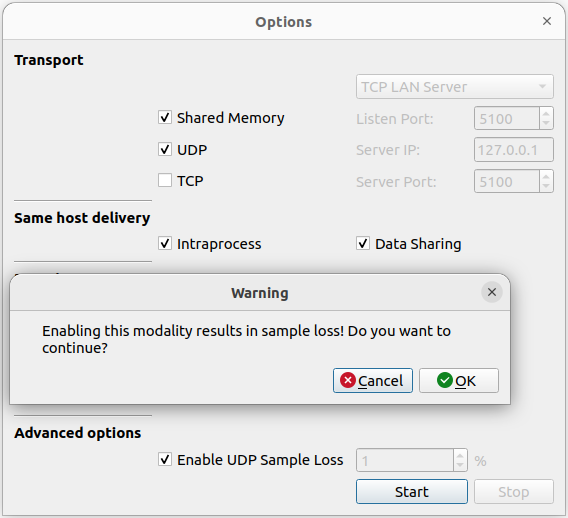
Task: Toggle the Data Sharing checkbox
Action: coord(363,243)
